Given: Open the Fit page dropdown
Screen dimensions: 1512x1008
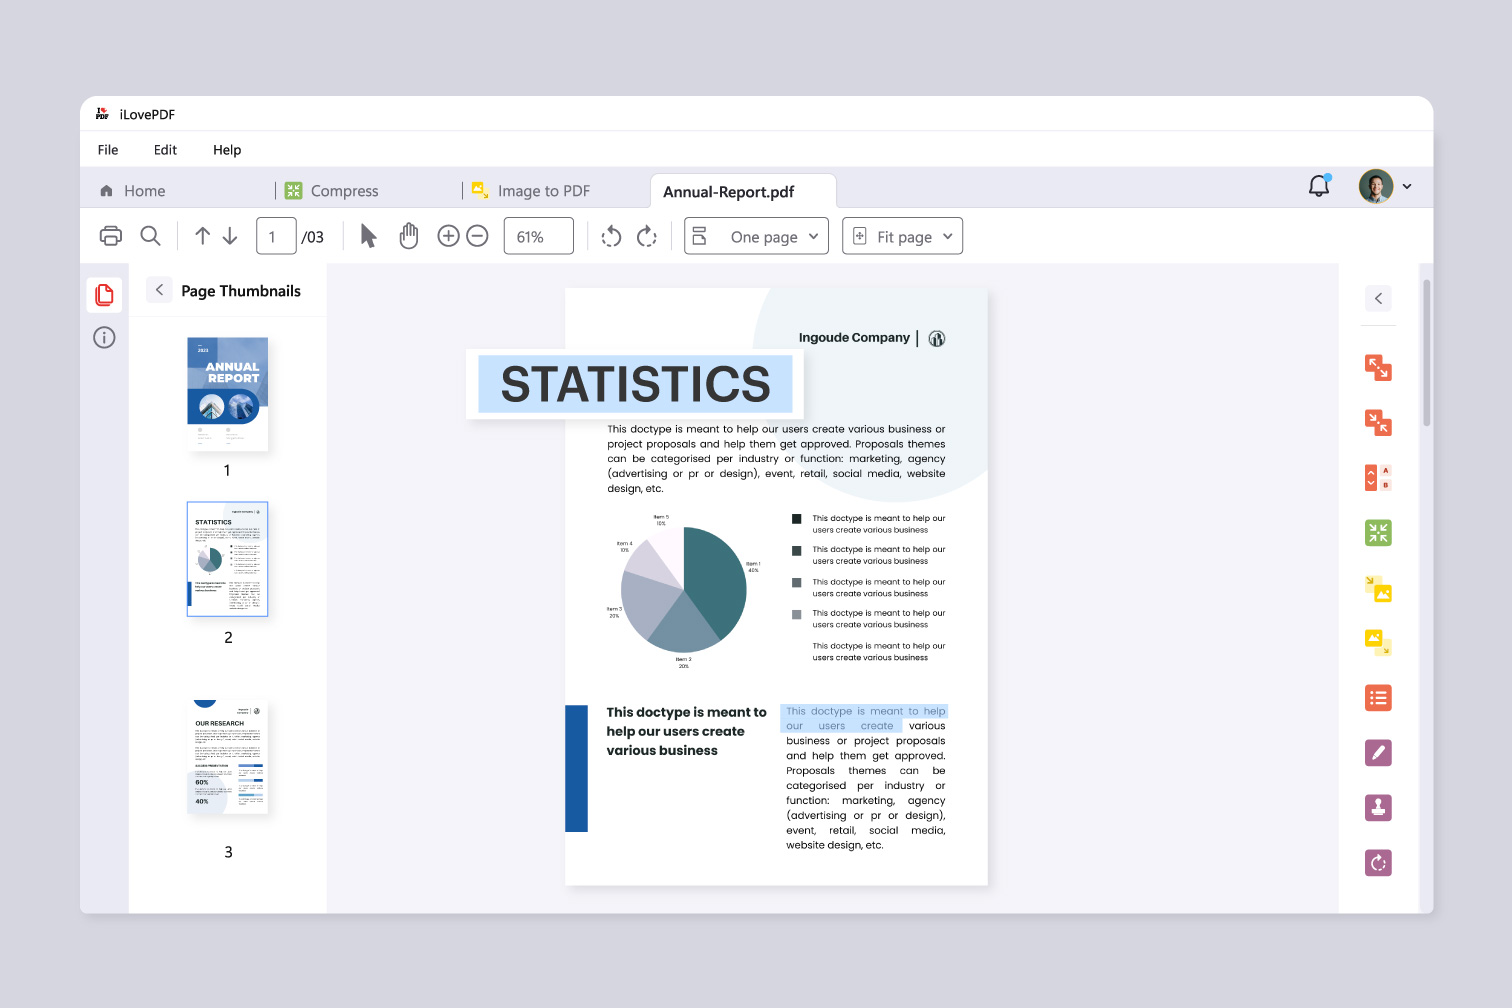Looking at the screenshot, I should point(902,236).
